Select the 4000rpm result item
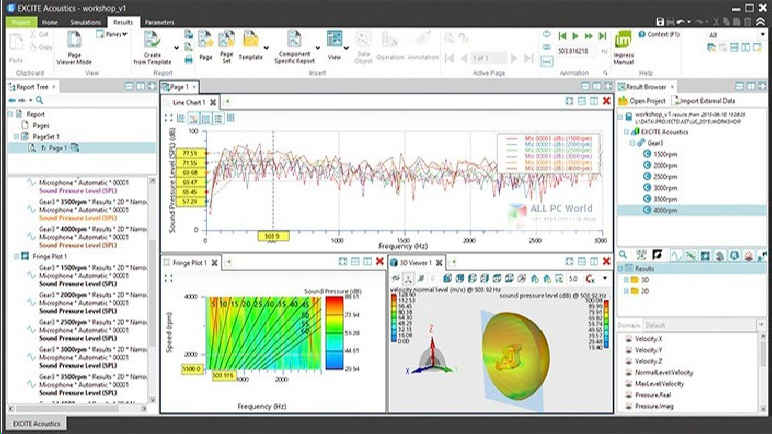Viewport: 772px width, 434px height. click(x=665, y=209)
